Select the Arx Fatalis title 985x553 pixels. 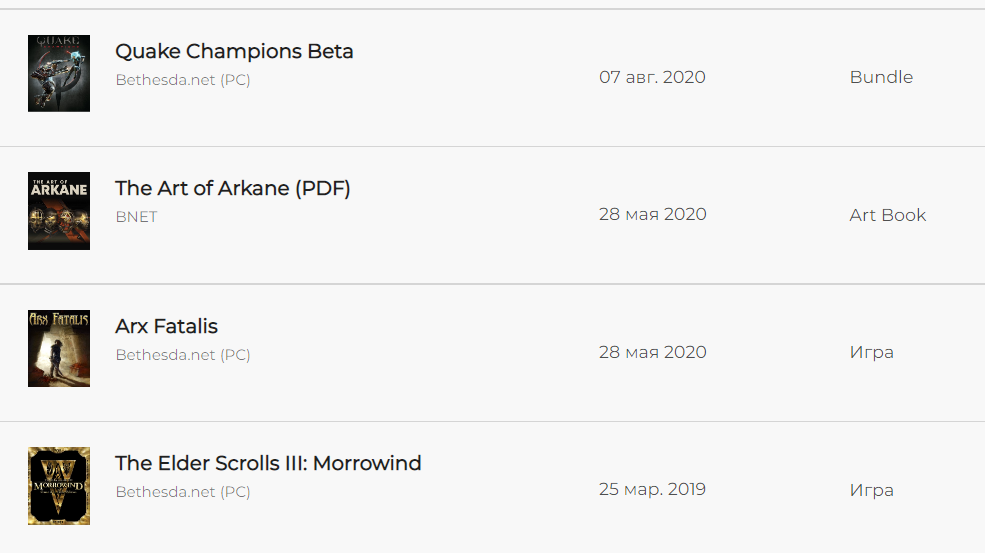pyautogui.click(x=166, y=326)
